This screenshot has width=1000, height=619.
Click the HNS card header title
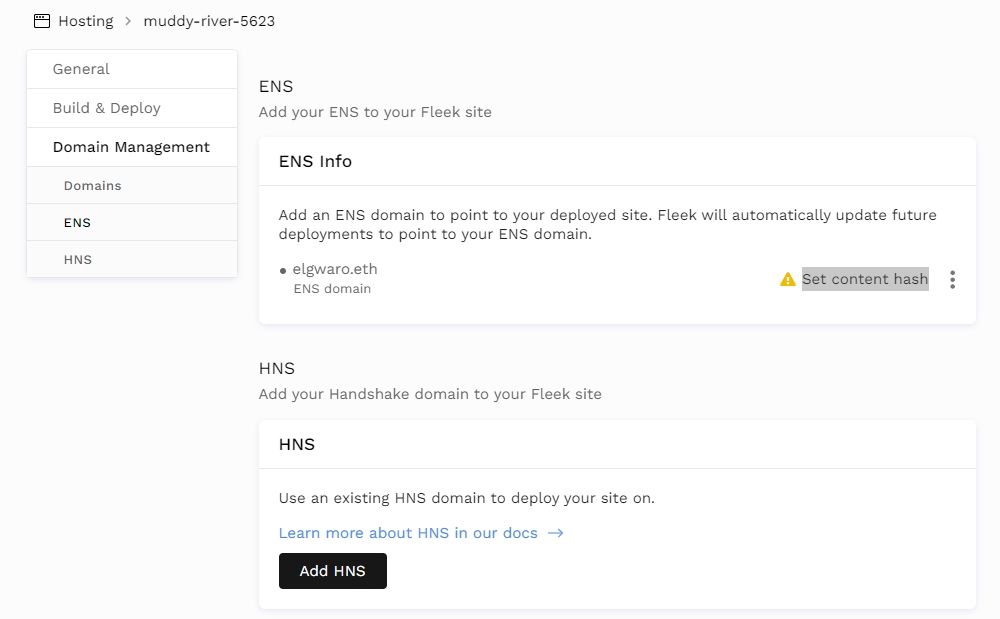(x=297, y=444)
